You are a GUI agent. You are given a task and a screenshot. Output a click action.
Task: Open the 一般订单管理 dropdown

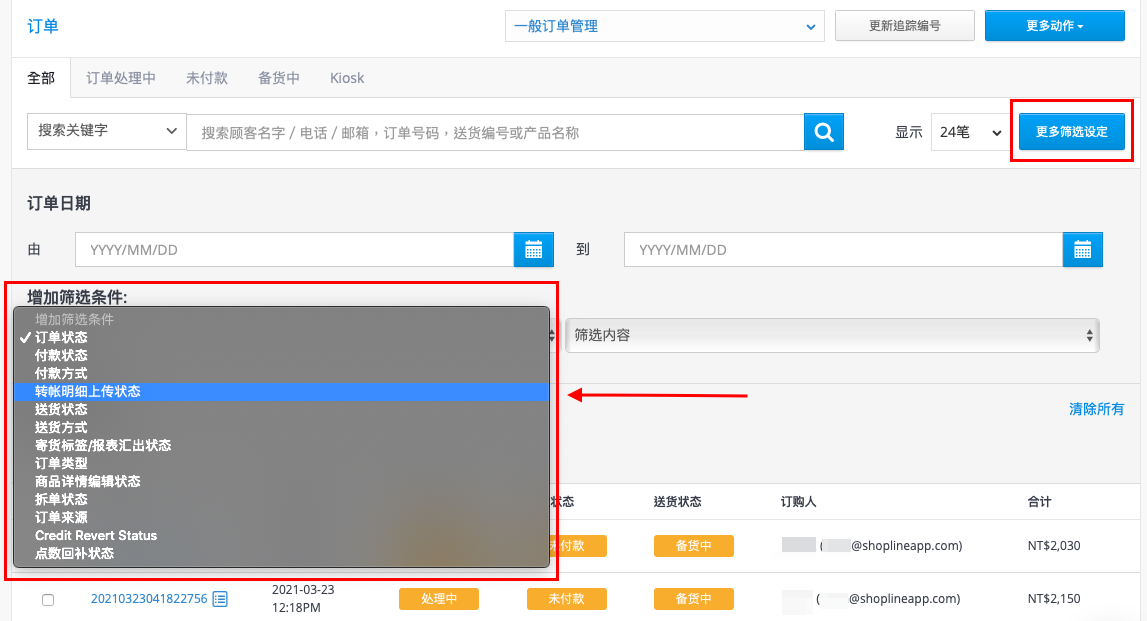pyautogui.click(x=664, y=26)
